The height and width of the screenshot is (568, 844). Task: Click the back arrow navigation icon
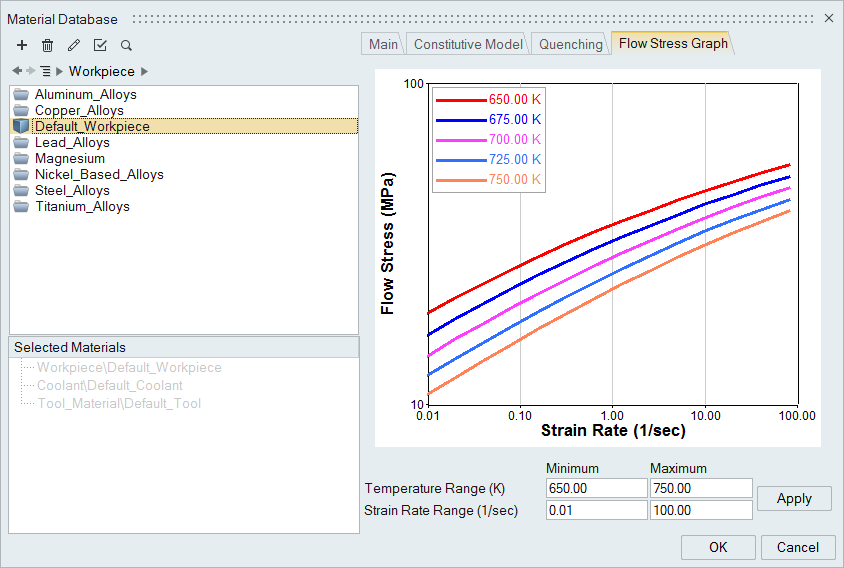16,71
